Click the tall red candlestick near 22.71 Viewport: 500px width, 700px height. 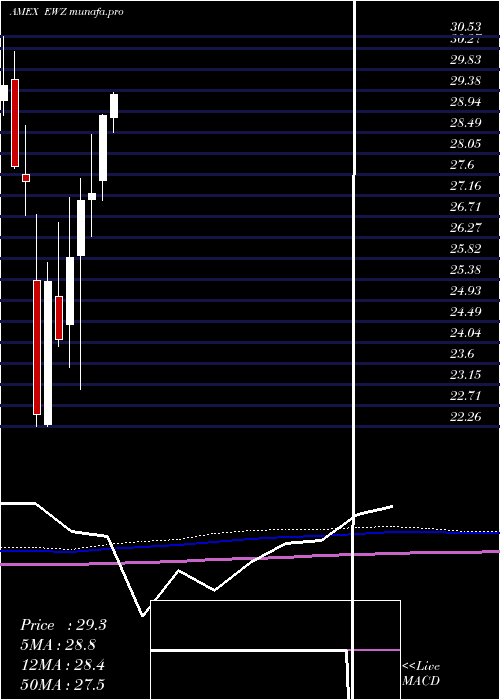point(37,347)
